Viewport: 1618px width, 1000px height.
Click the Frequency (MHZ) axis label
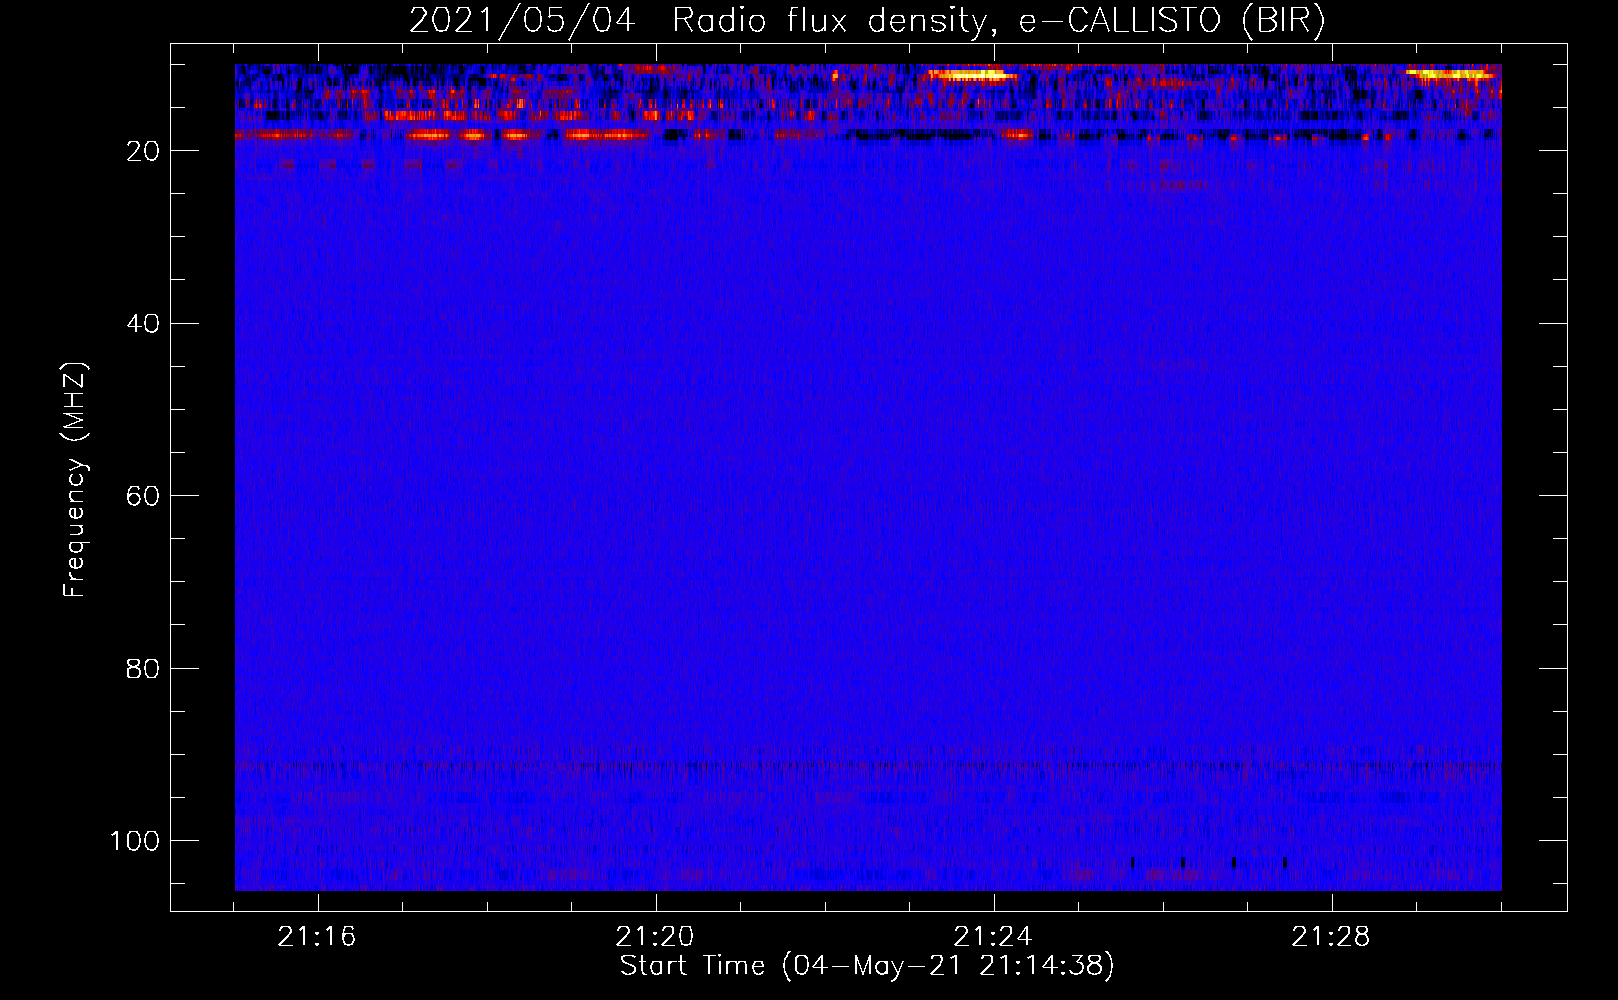click(75, 479)
